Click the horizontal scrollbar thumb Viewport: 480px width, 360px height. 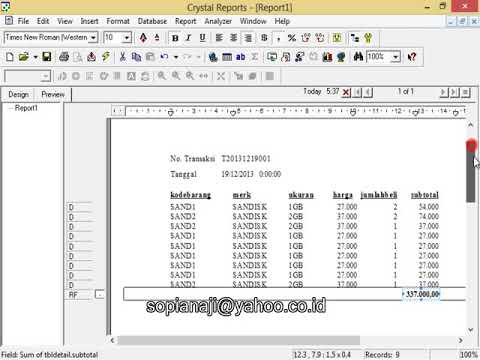(x=238, y=340)
